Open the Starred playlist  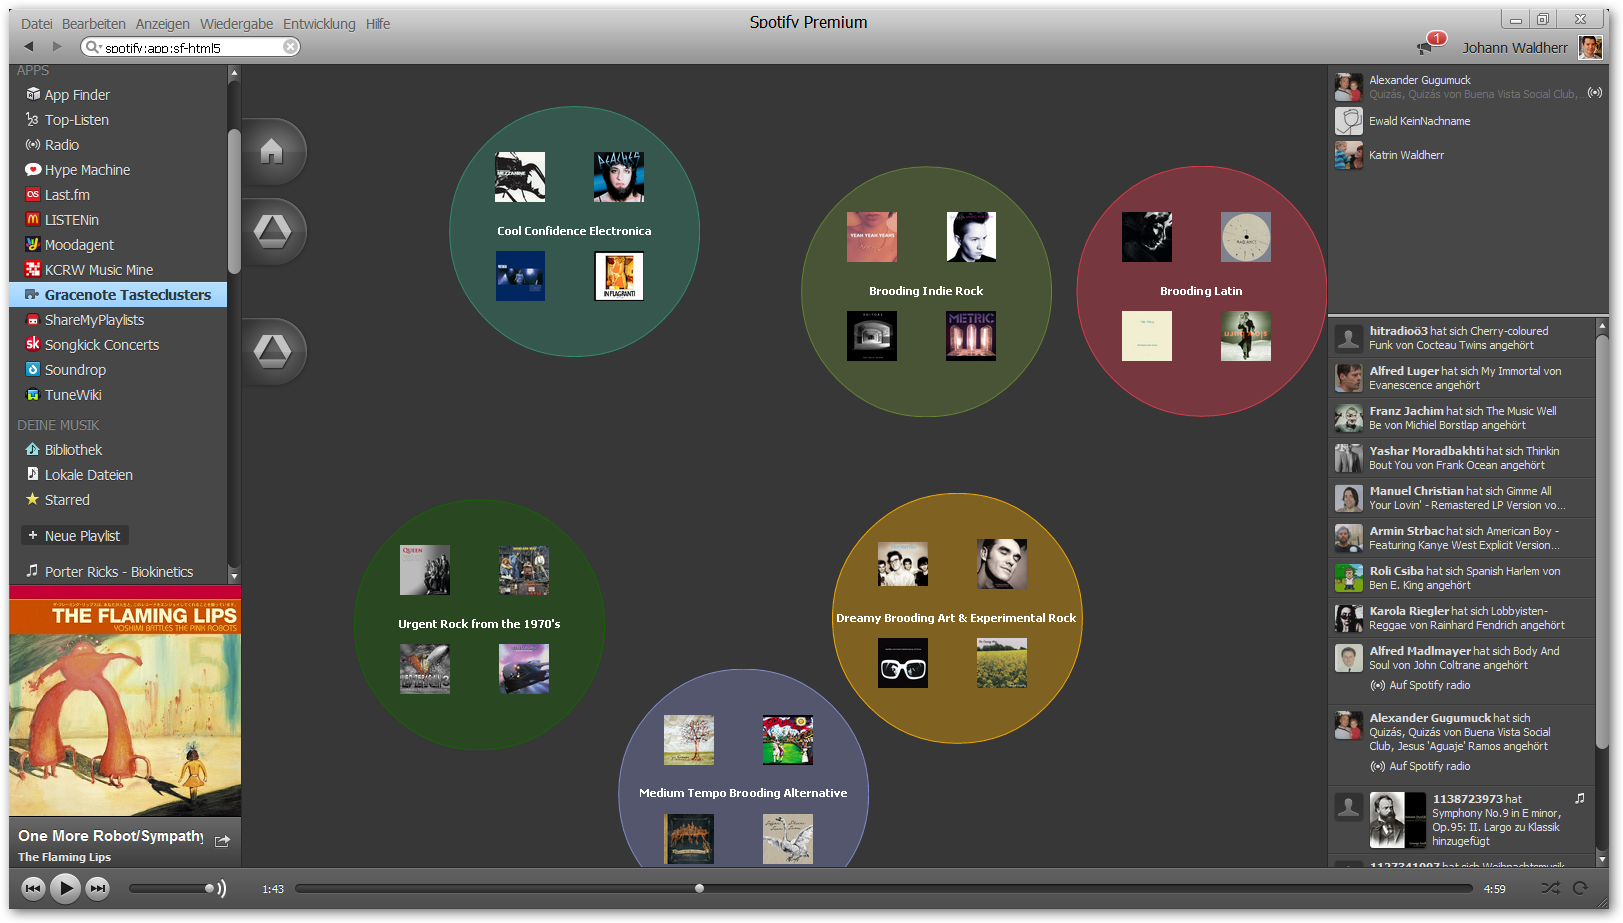point(118,500)
